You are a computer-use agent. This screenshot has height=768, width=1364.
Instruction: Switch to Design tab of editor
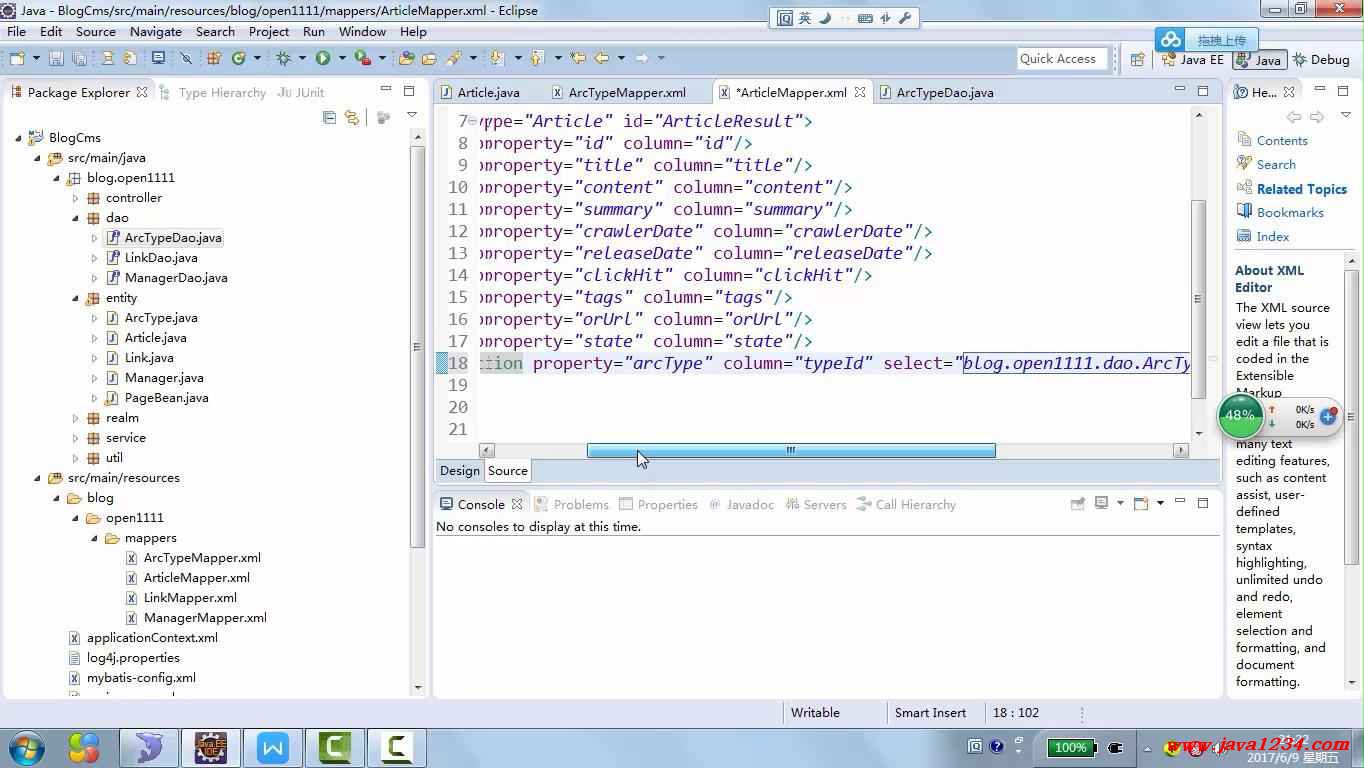[x=460, y=471]
